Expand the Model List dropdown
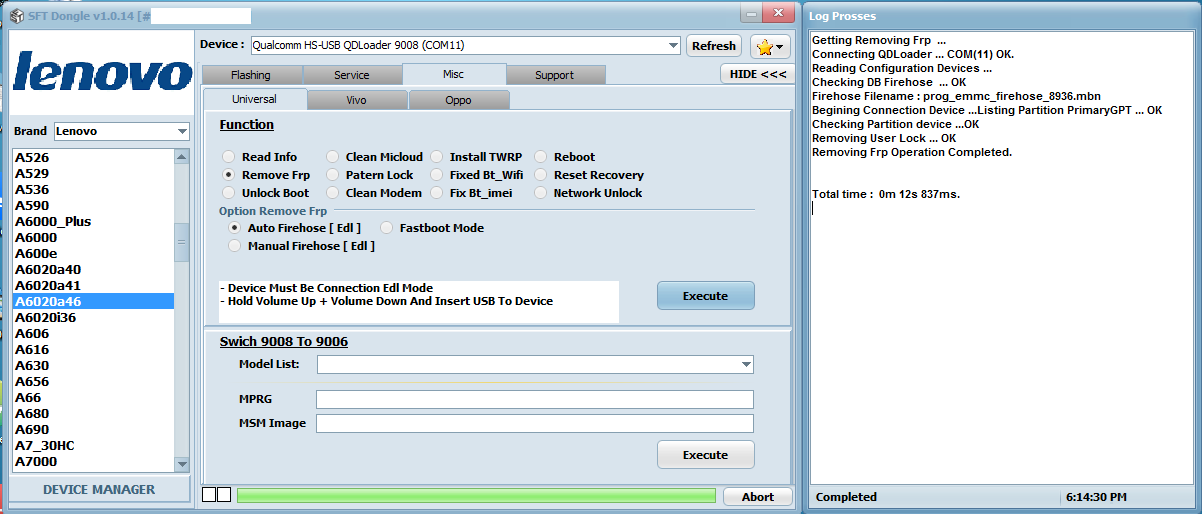Image resolution: width=1202 pixels, height=514 pixels. 746,365
